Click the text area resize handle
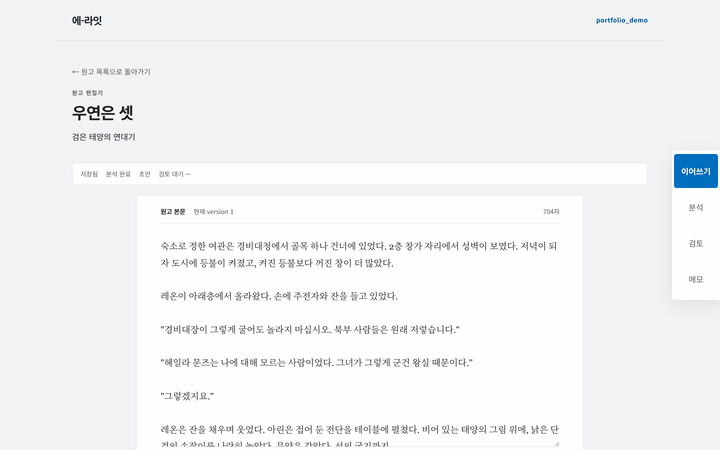Image resolution: width=720 pixels, height=450 pixels. [557, 444]
